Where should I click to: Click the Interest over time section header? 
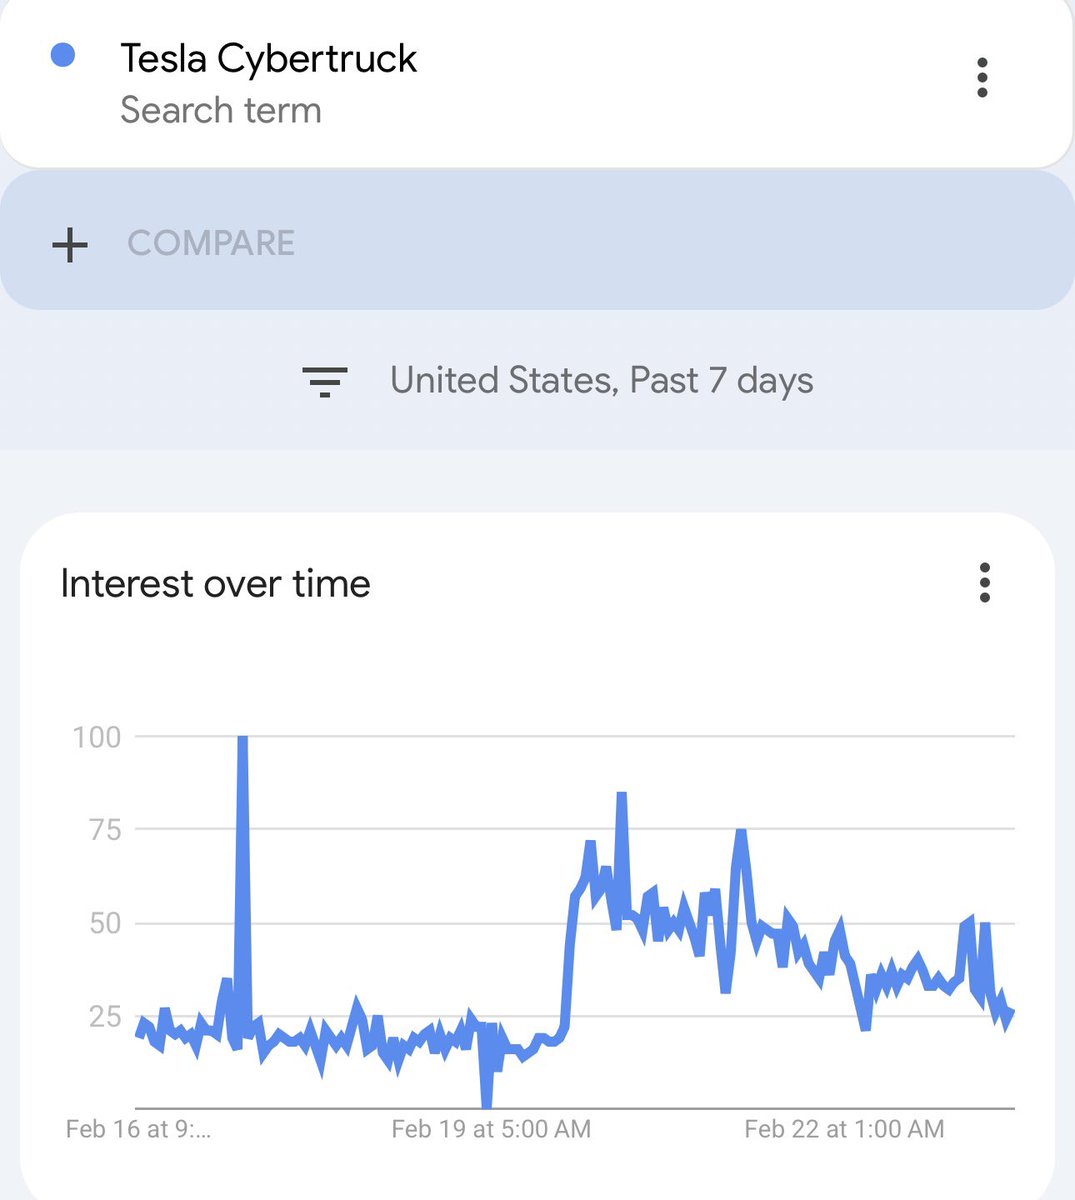coord(215,583)
